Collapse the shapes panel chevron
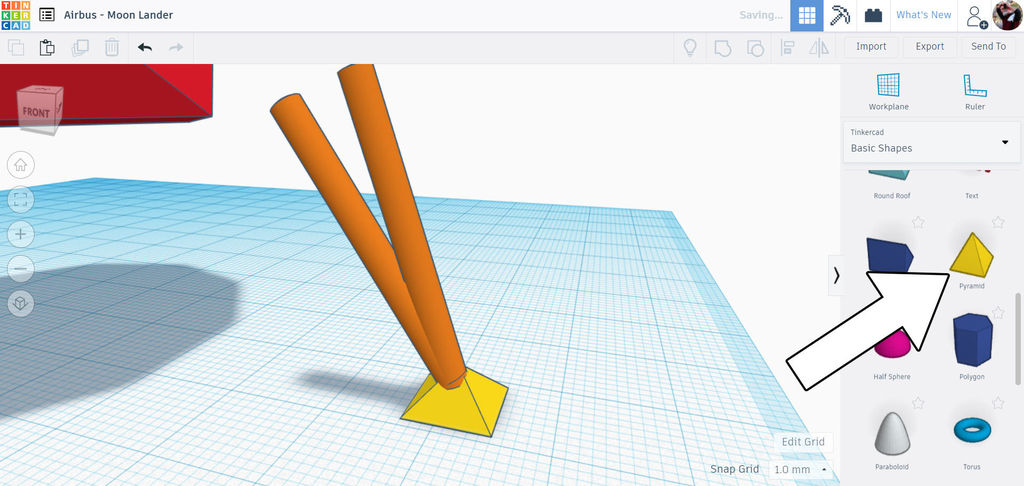Image resolution: width=1024 pixels, height=486 pixels. tap(836, 276)
